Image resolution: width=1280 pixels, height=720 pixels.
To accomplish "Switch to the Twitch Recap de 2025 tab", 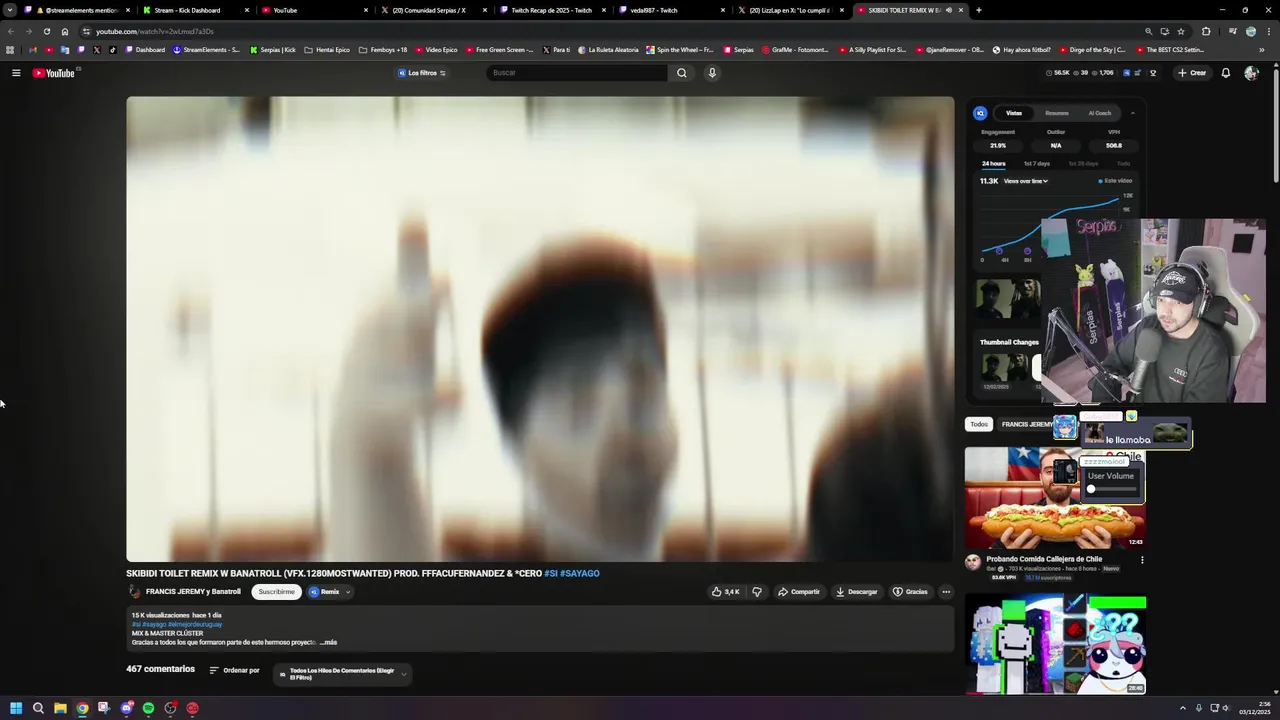I will pyautogui.click(x=551, y=10).
